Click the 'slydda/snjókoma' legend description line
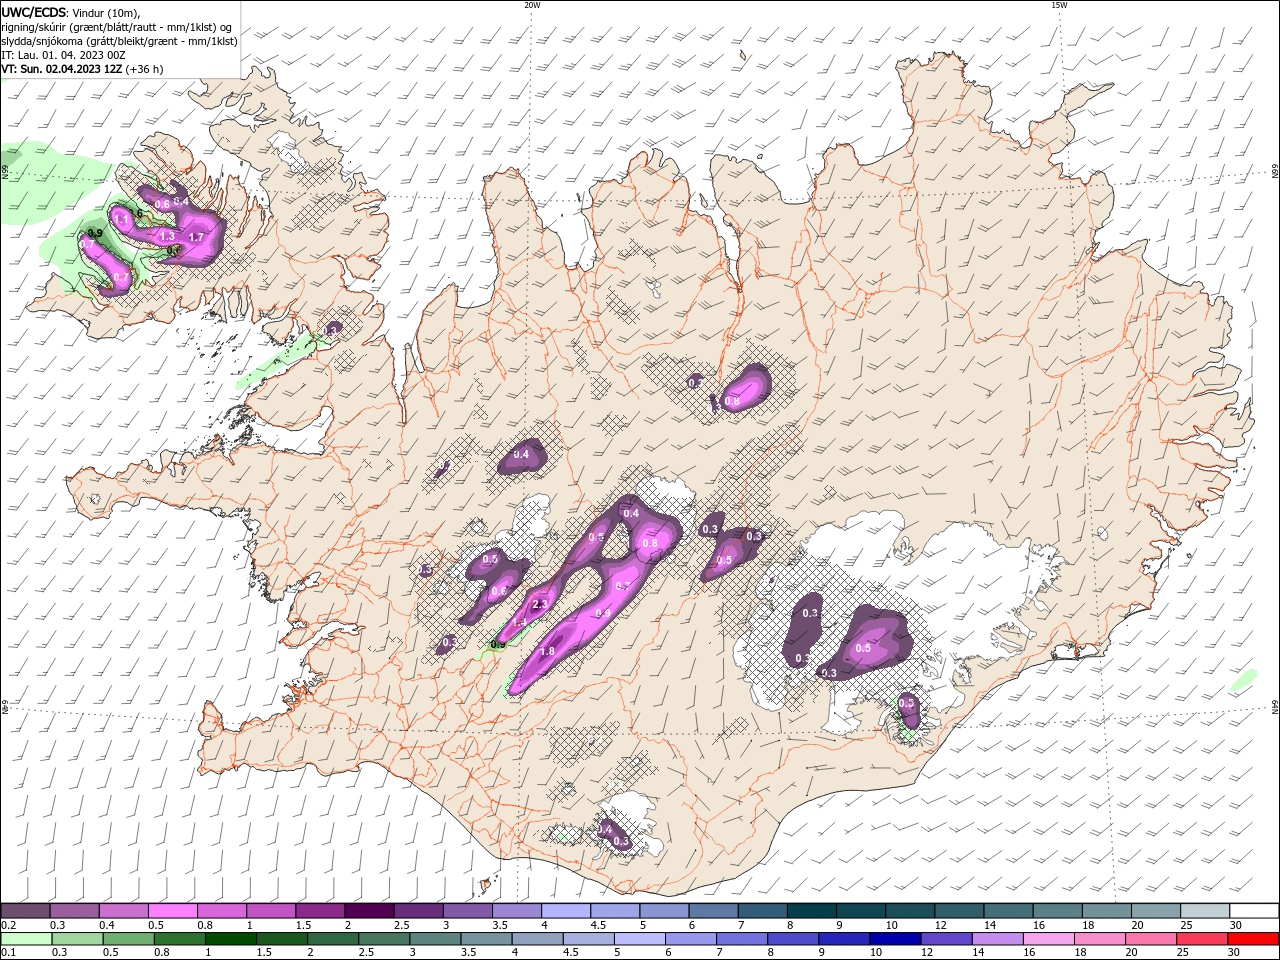 pos(119,41)
